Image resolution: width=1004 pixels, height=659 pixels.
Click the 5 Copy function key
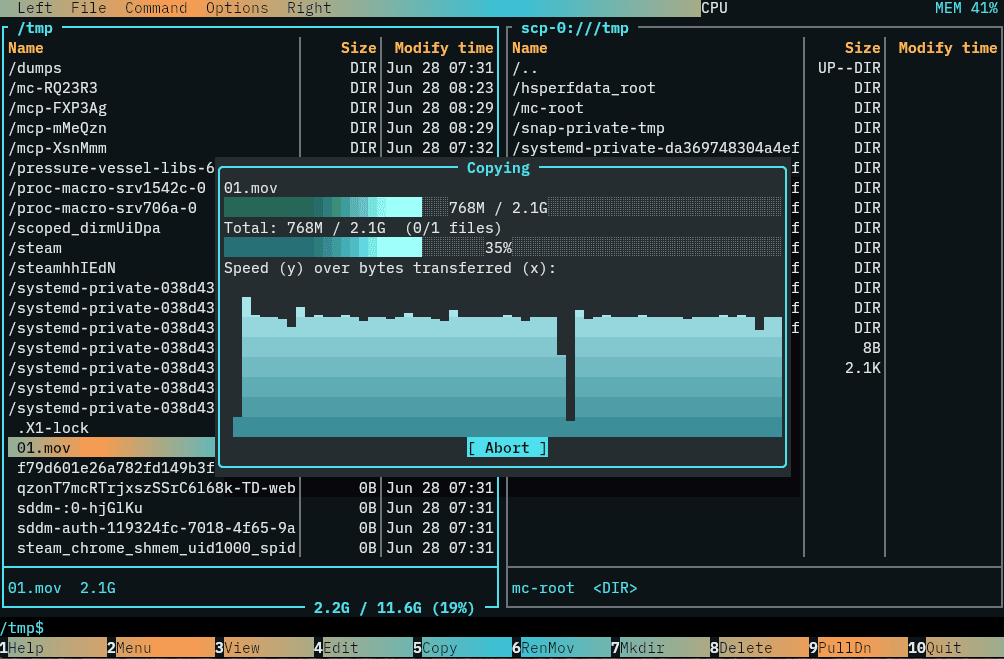462,647
